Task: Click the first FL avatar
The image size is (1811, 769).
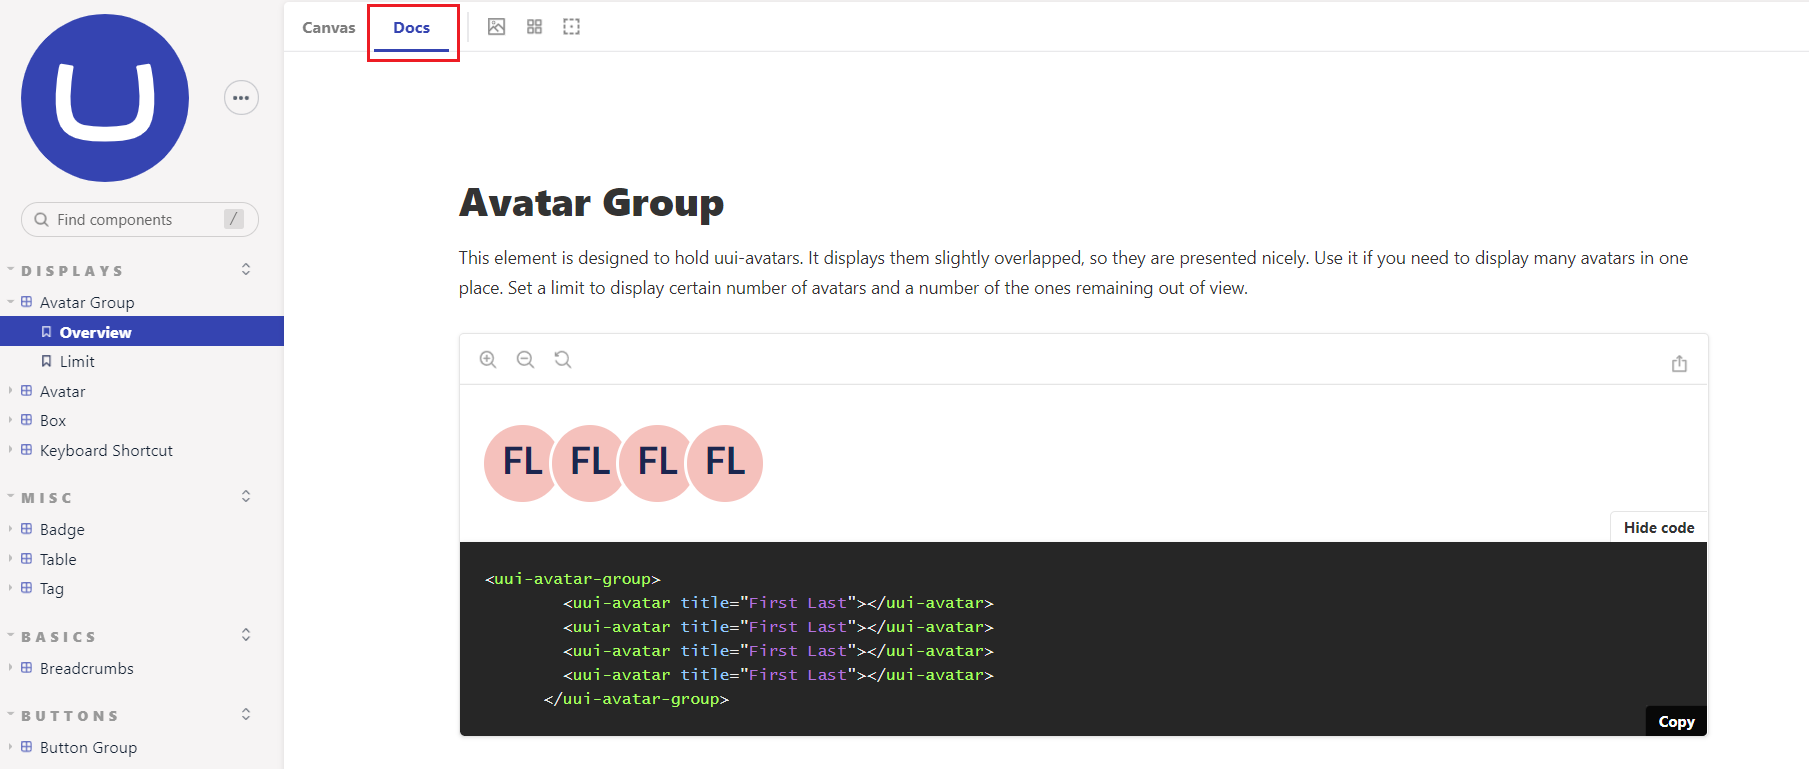Action: pos(520,463)
